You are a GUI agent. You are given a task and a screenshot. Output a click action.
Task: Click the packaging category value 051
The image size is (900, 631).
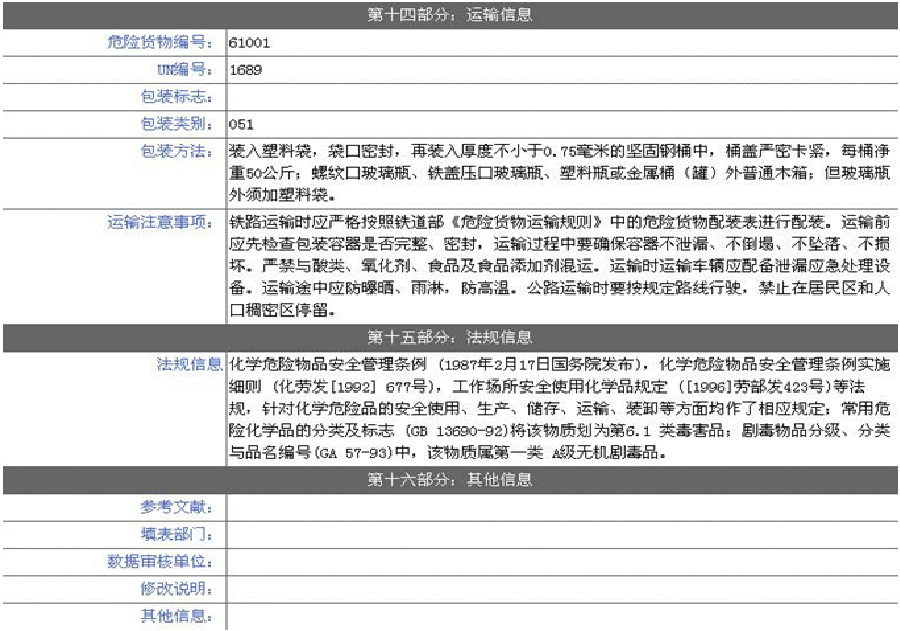[x=241, y=125]
